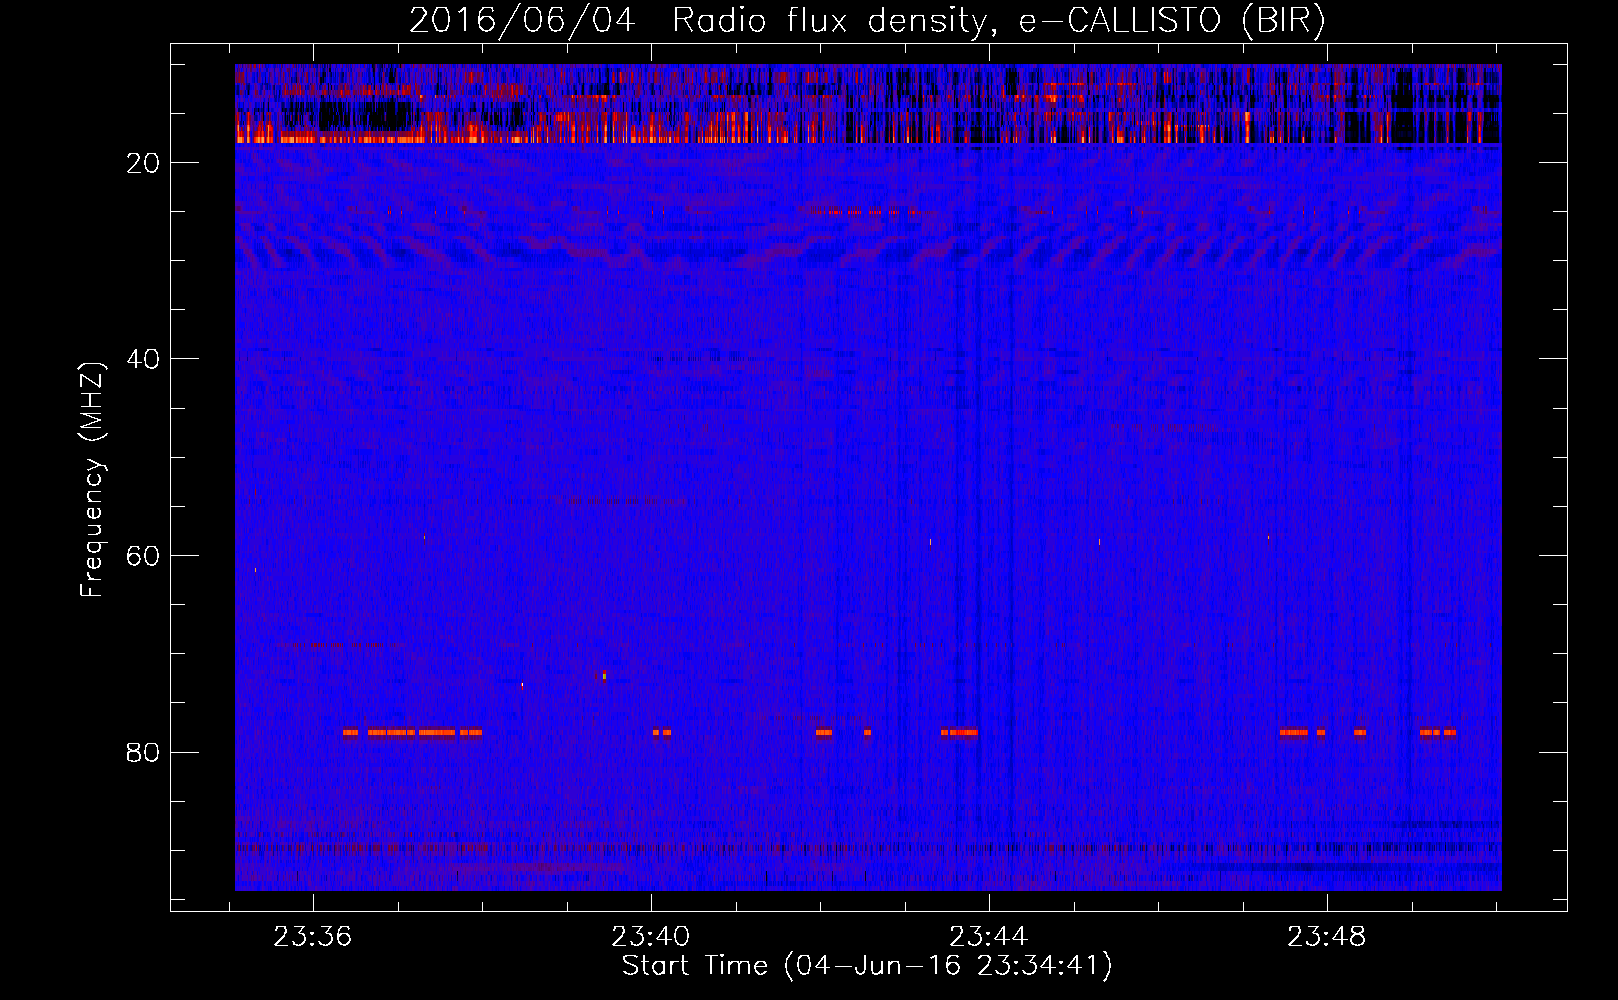
Task: Click the "Frequency (MHZ)" axis label
Action: [92, 480]
